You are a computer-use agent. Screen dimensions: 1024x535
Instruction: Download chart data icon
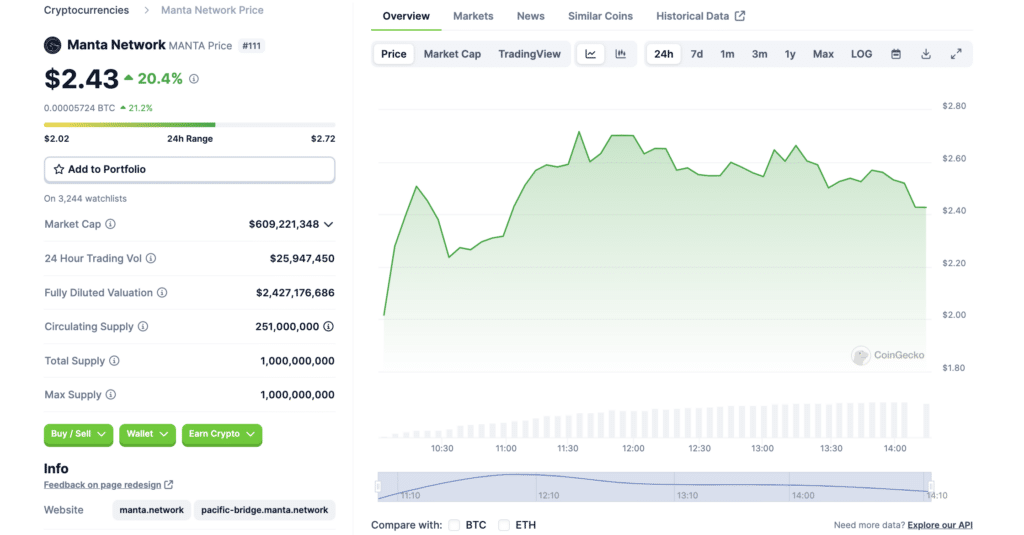point(926,54)
